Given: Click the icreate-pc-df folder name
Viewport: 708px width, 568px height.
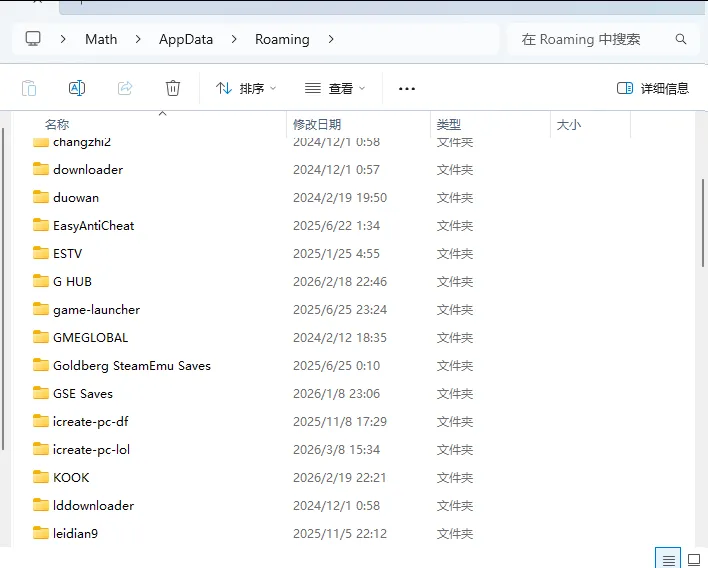Looking at the screenshot, I should pyautogui.click(x=91, y=422).
